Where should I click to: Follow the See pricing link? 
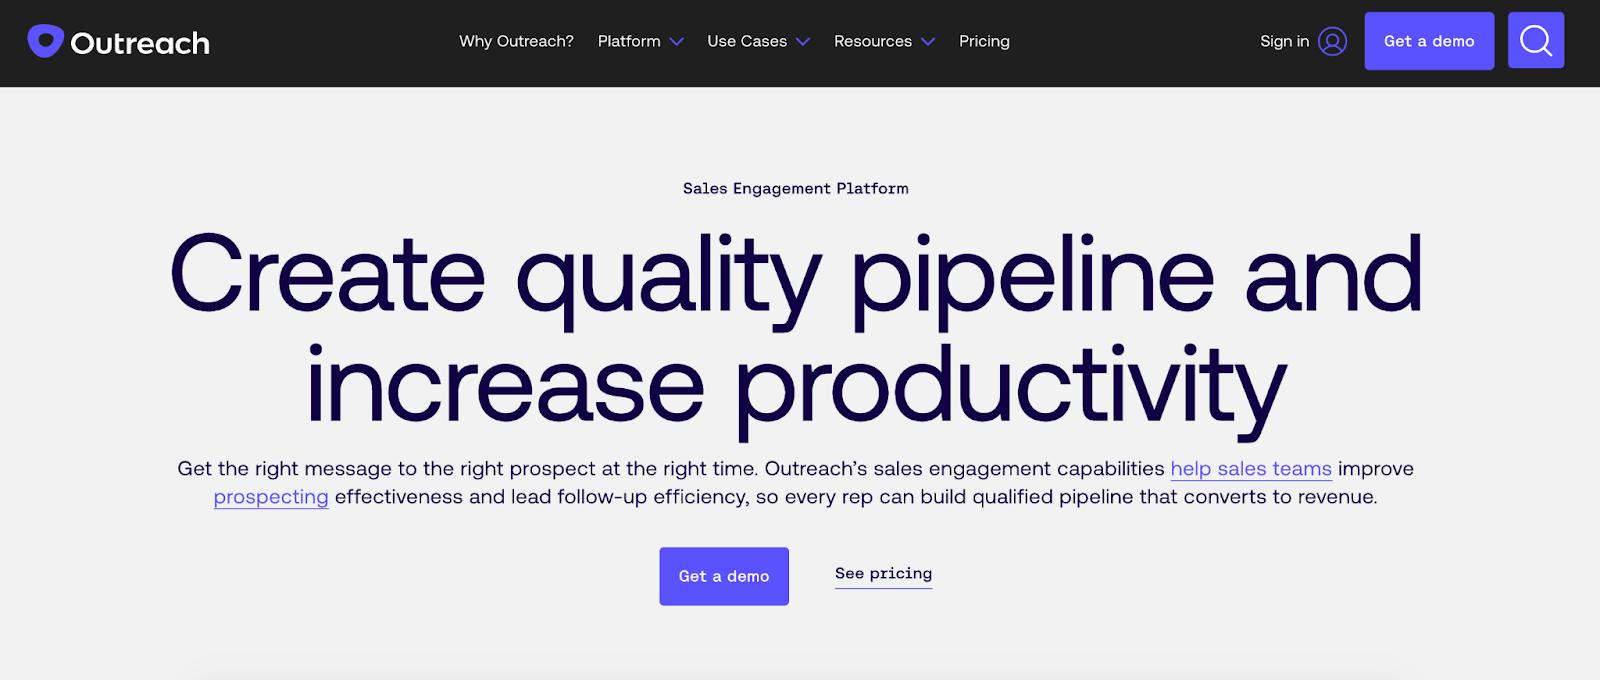click(x=884, y=574)
